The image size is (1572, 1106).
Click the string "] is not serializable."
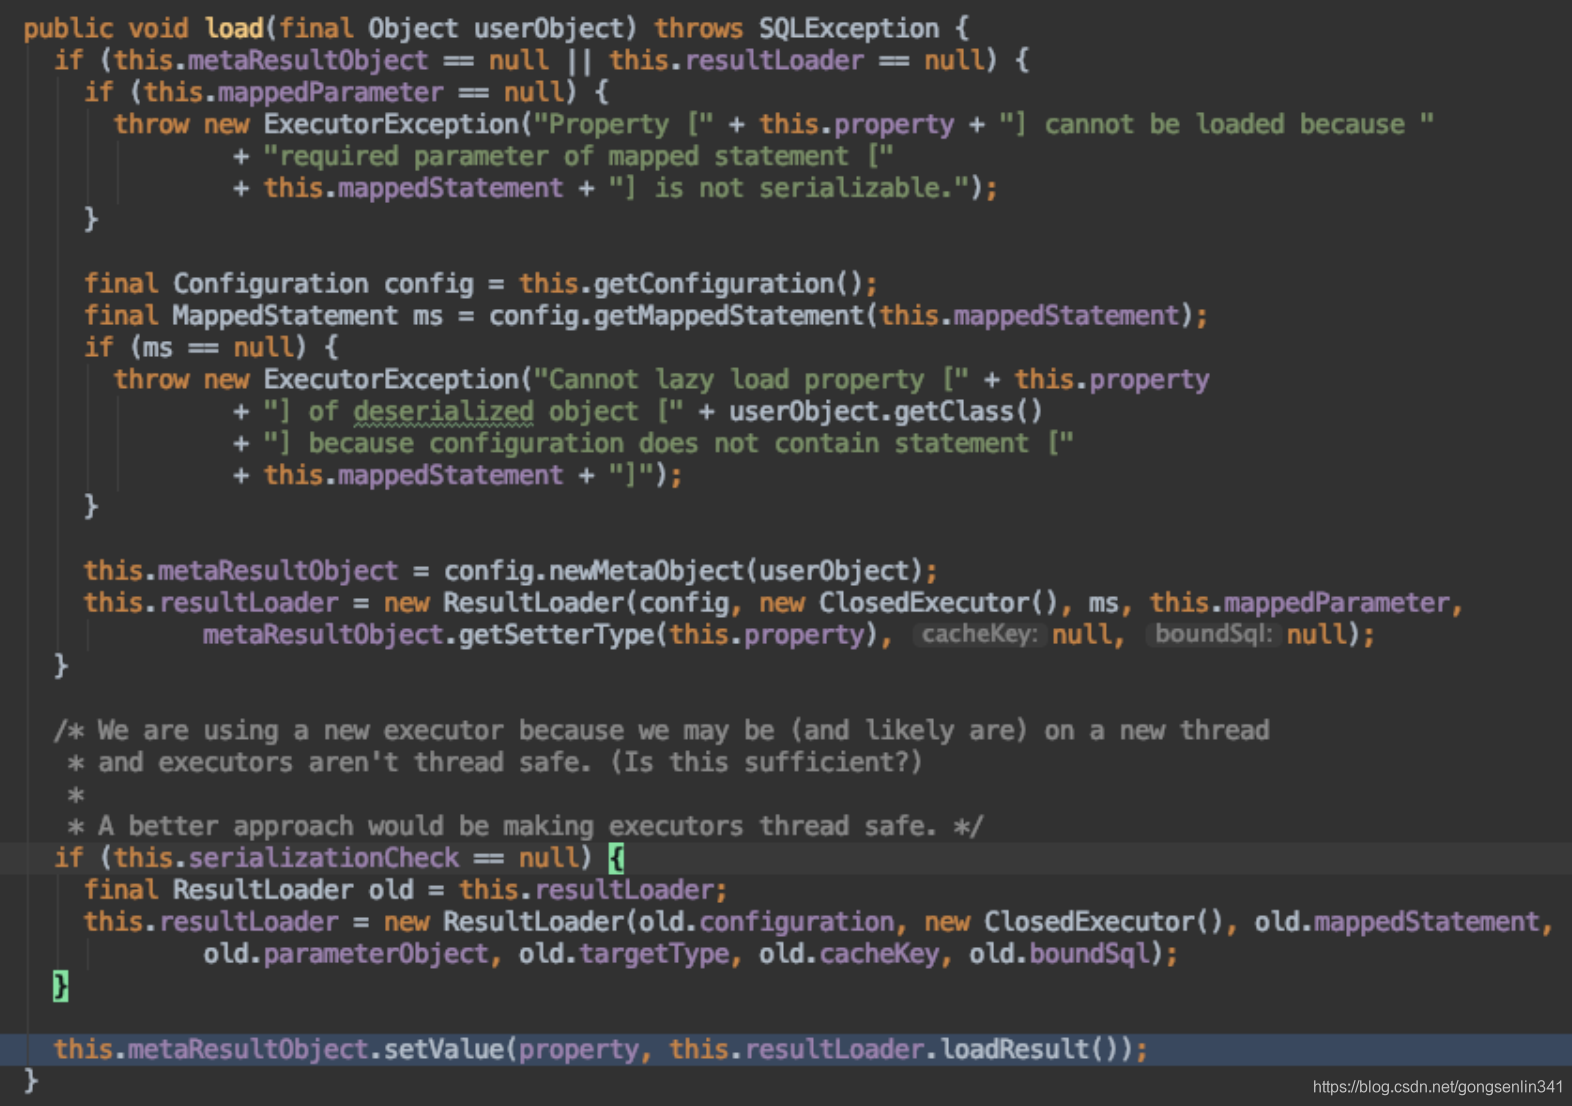pos(789,188)
